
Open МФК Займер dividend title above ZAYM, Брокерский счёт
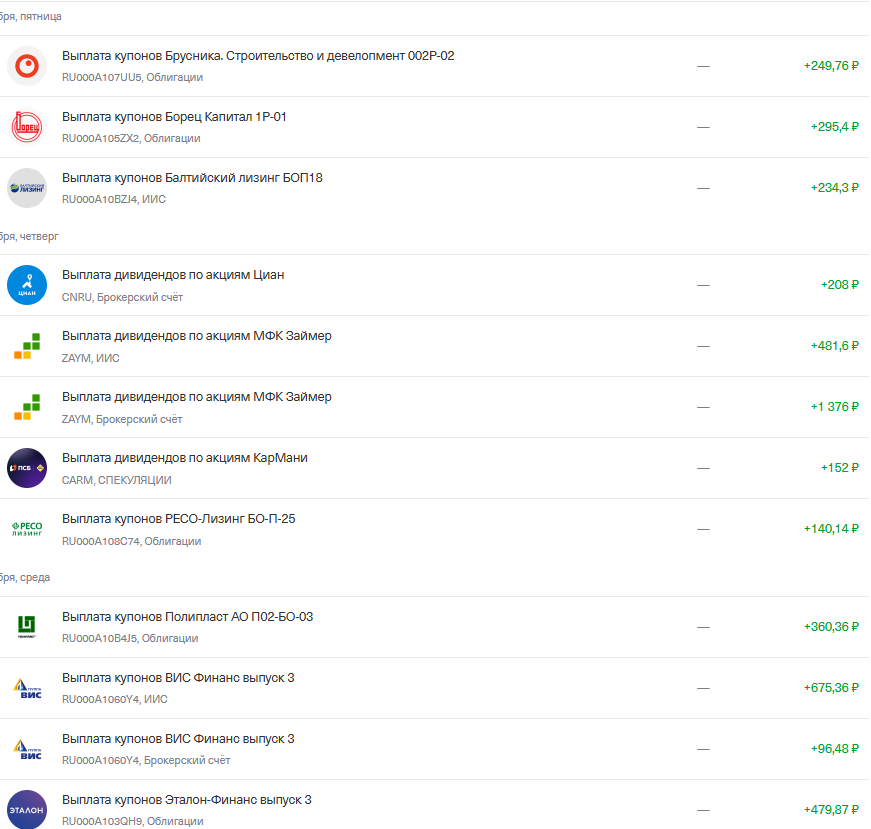[x=197, y=397]
